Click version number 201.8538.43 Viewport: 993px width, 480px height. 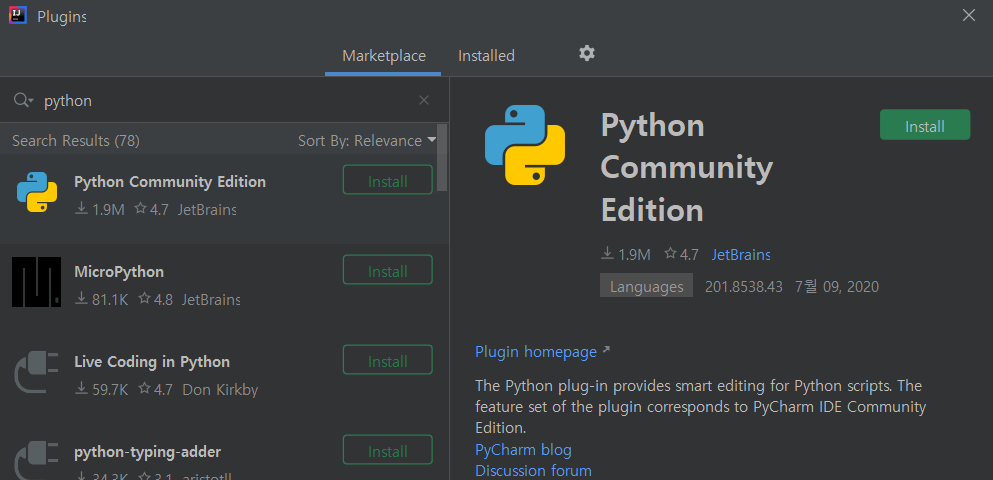click(744, 287)
